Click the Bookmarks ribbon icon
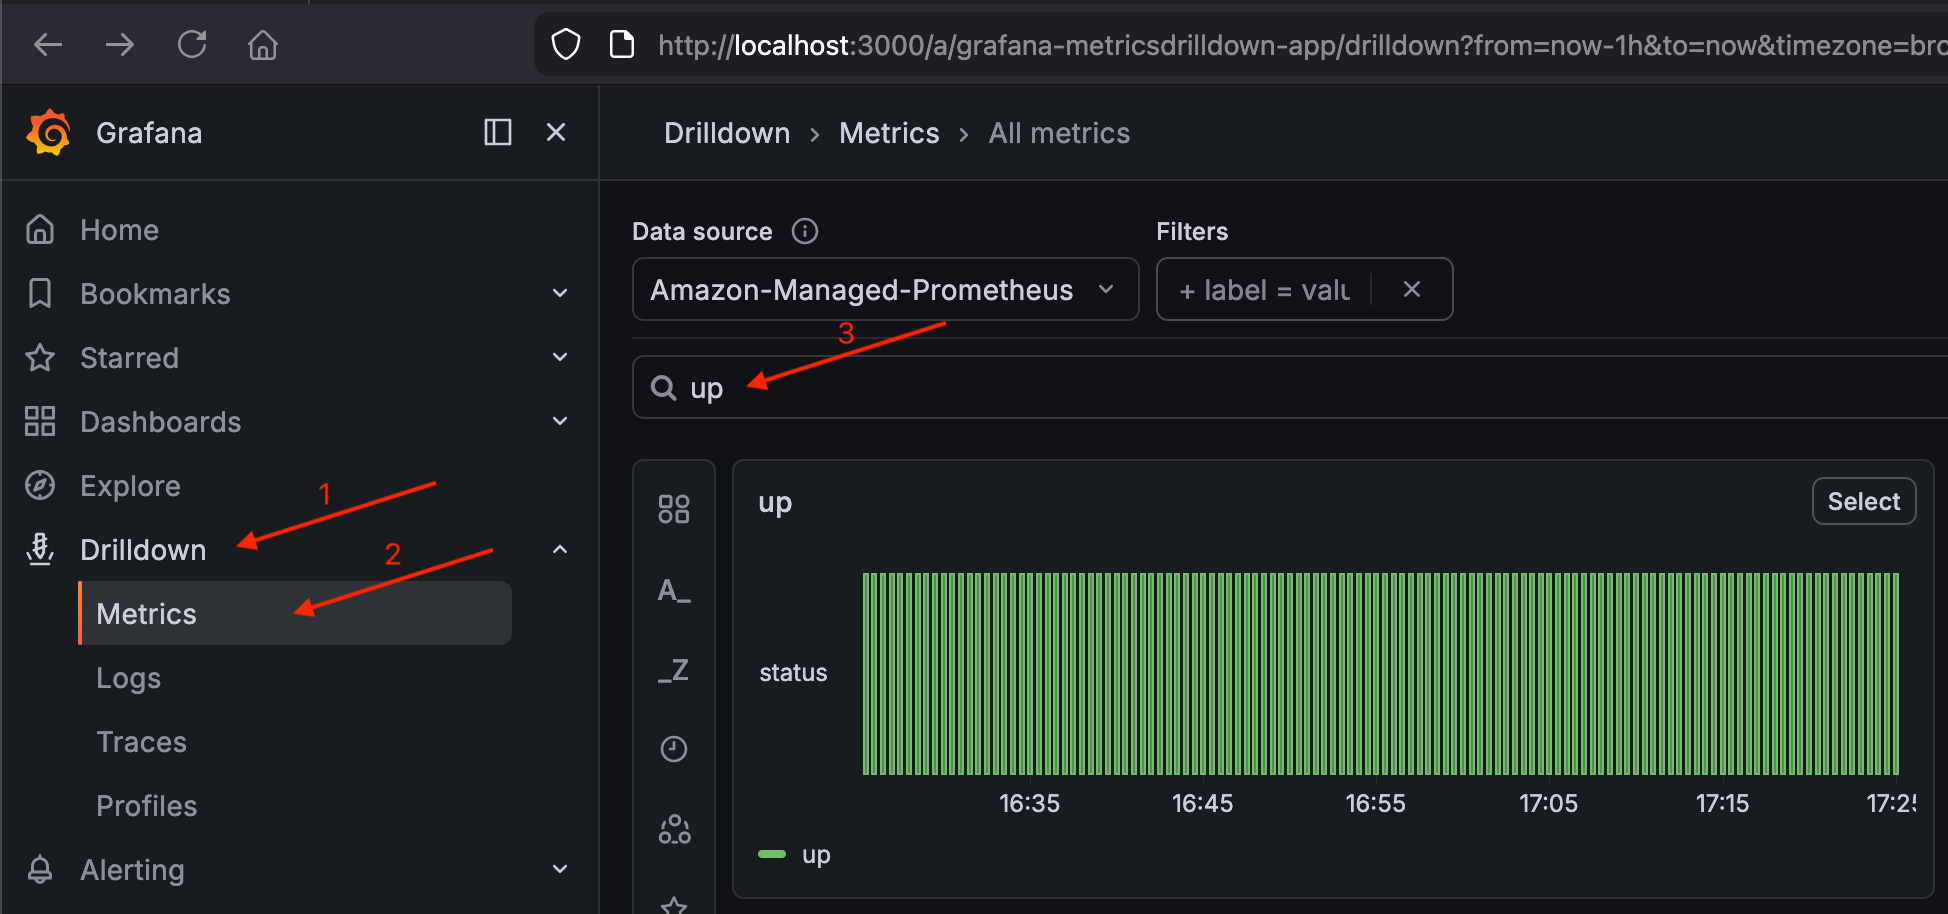Viewport: 1948px width, 914px height. (40, 293)
